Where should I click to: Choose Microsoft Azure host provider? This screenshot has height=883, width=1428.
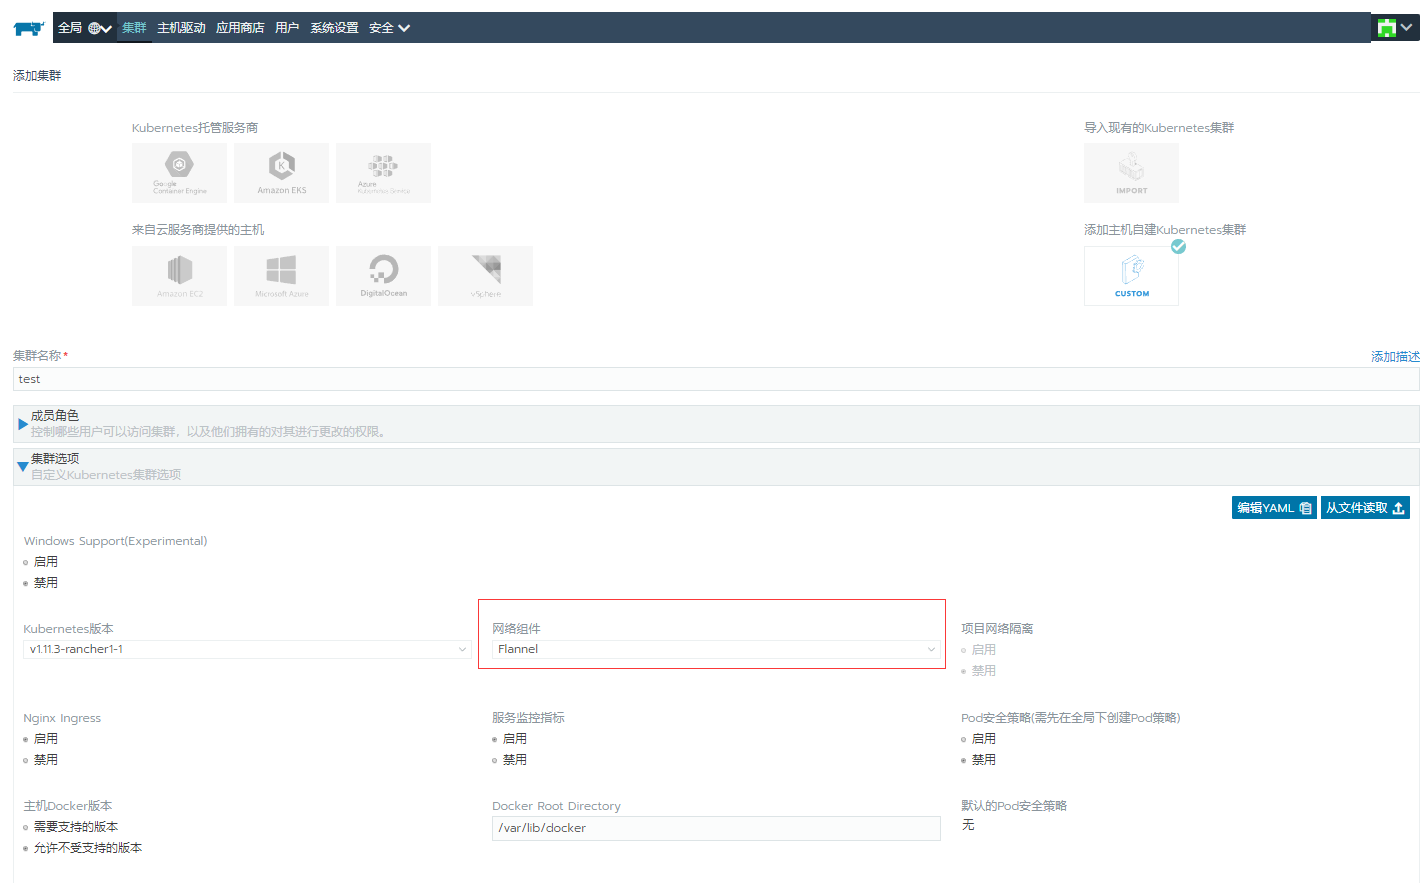pos(282,276)
